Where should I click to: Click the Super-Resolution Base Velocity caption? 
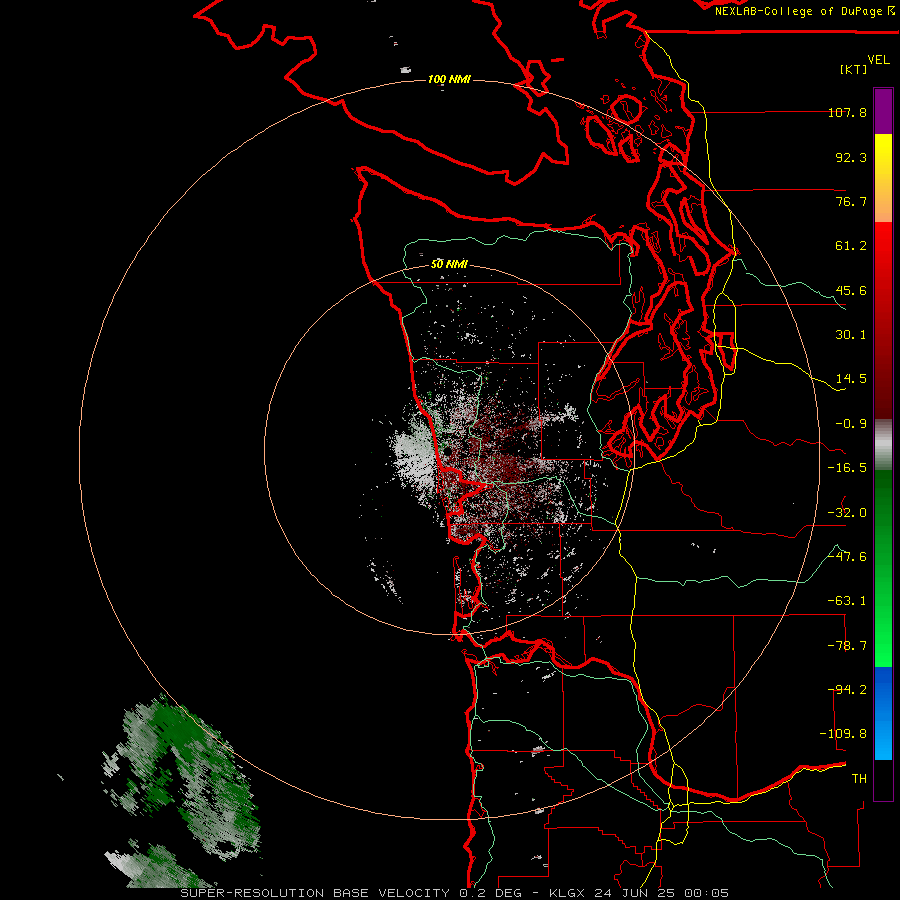click(455, 893)
